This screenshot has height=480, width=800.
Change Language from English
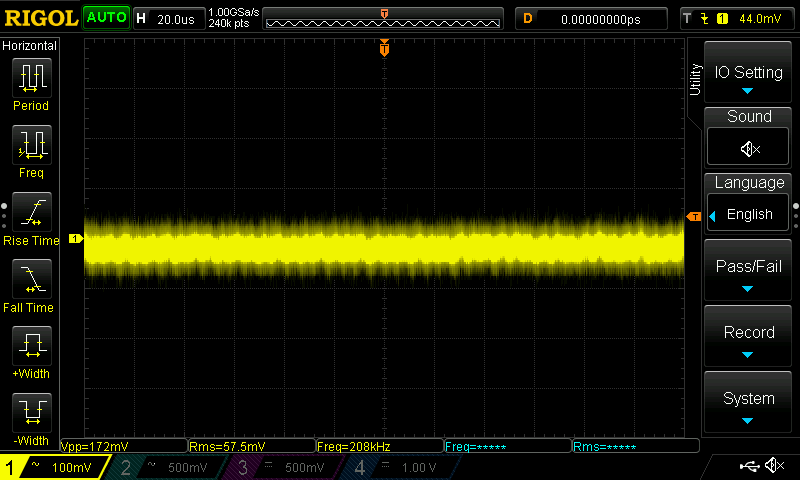pyautogui.click(x=749, y=214)
